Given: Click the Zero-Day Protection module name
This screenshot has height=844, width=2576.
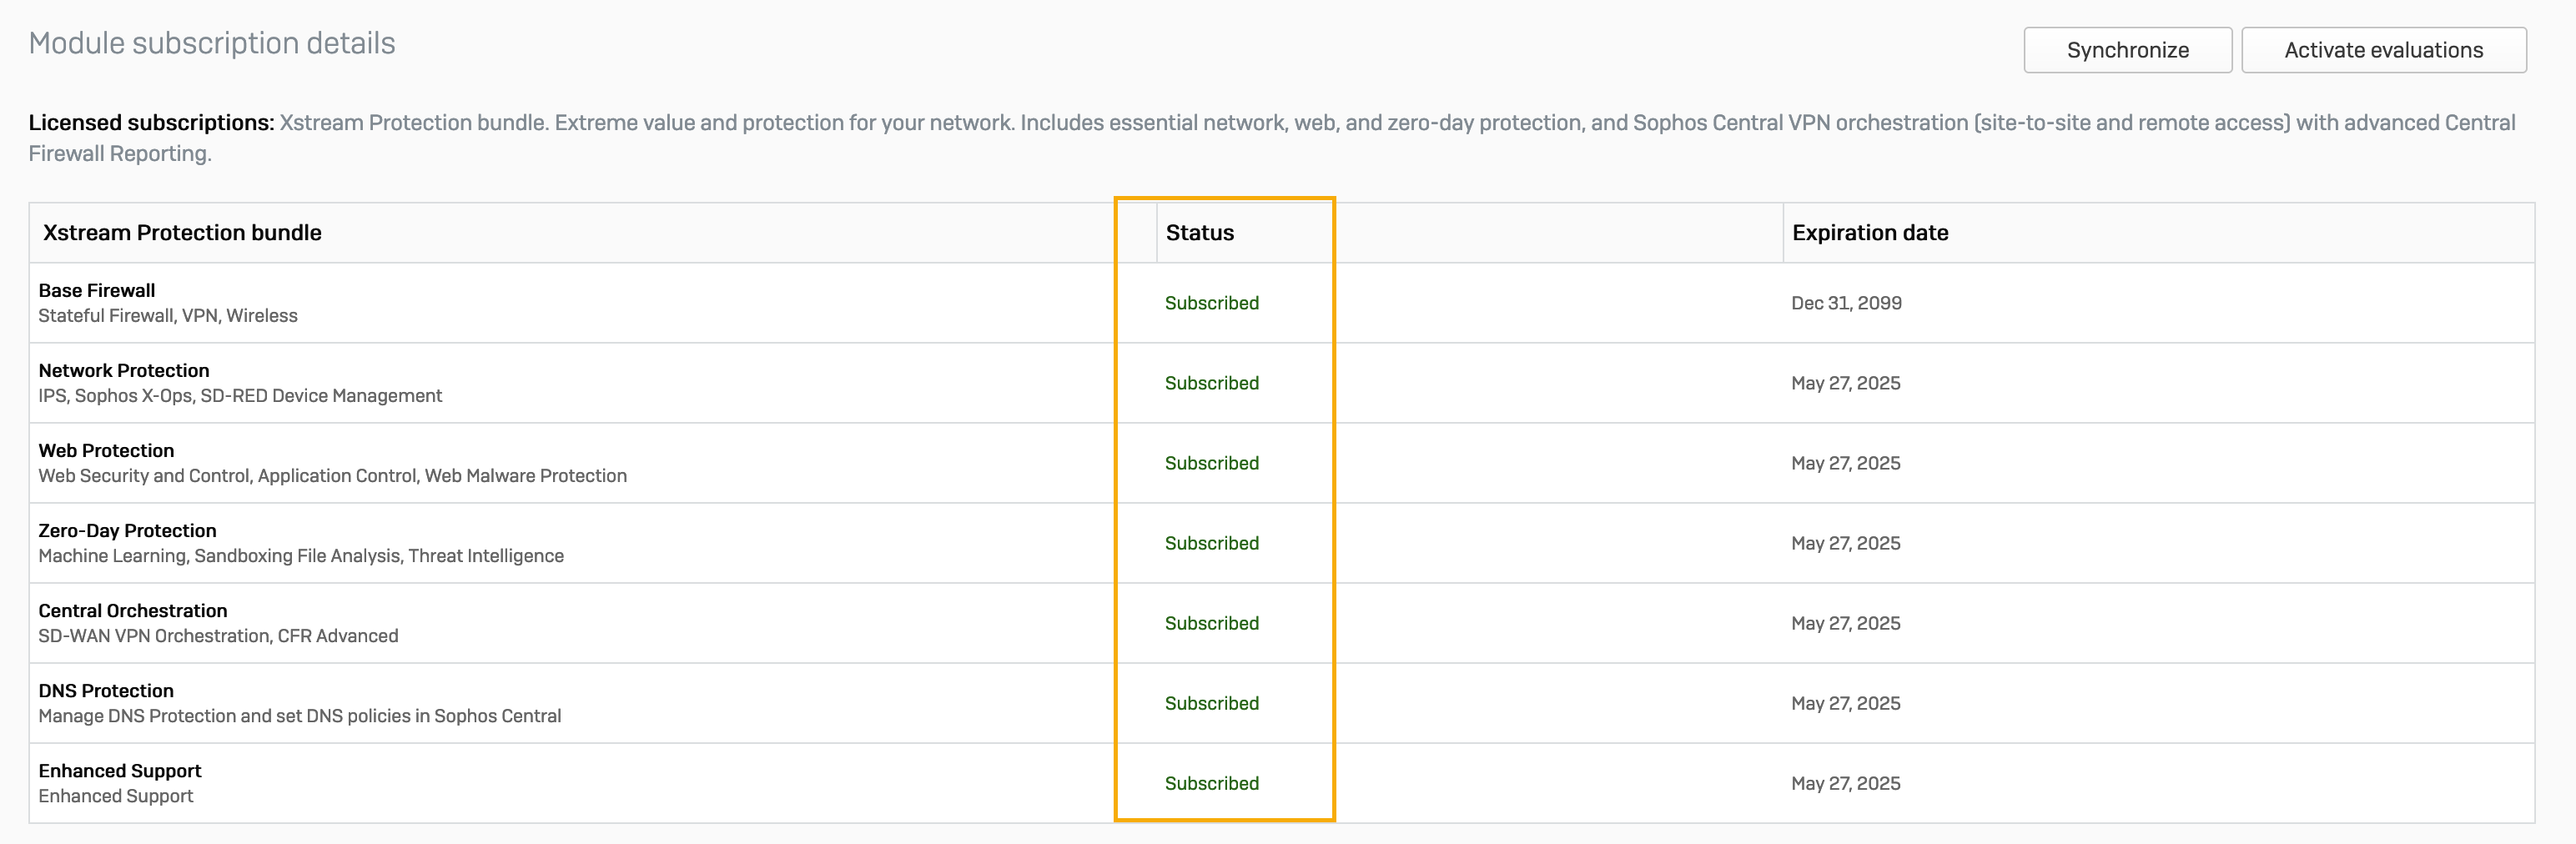Looking at the screenshot, I should (127, 530).
